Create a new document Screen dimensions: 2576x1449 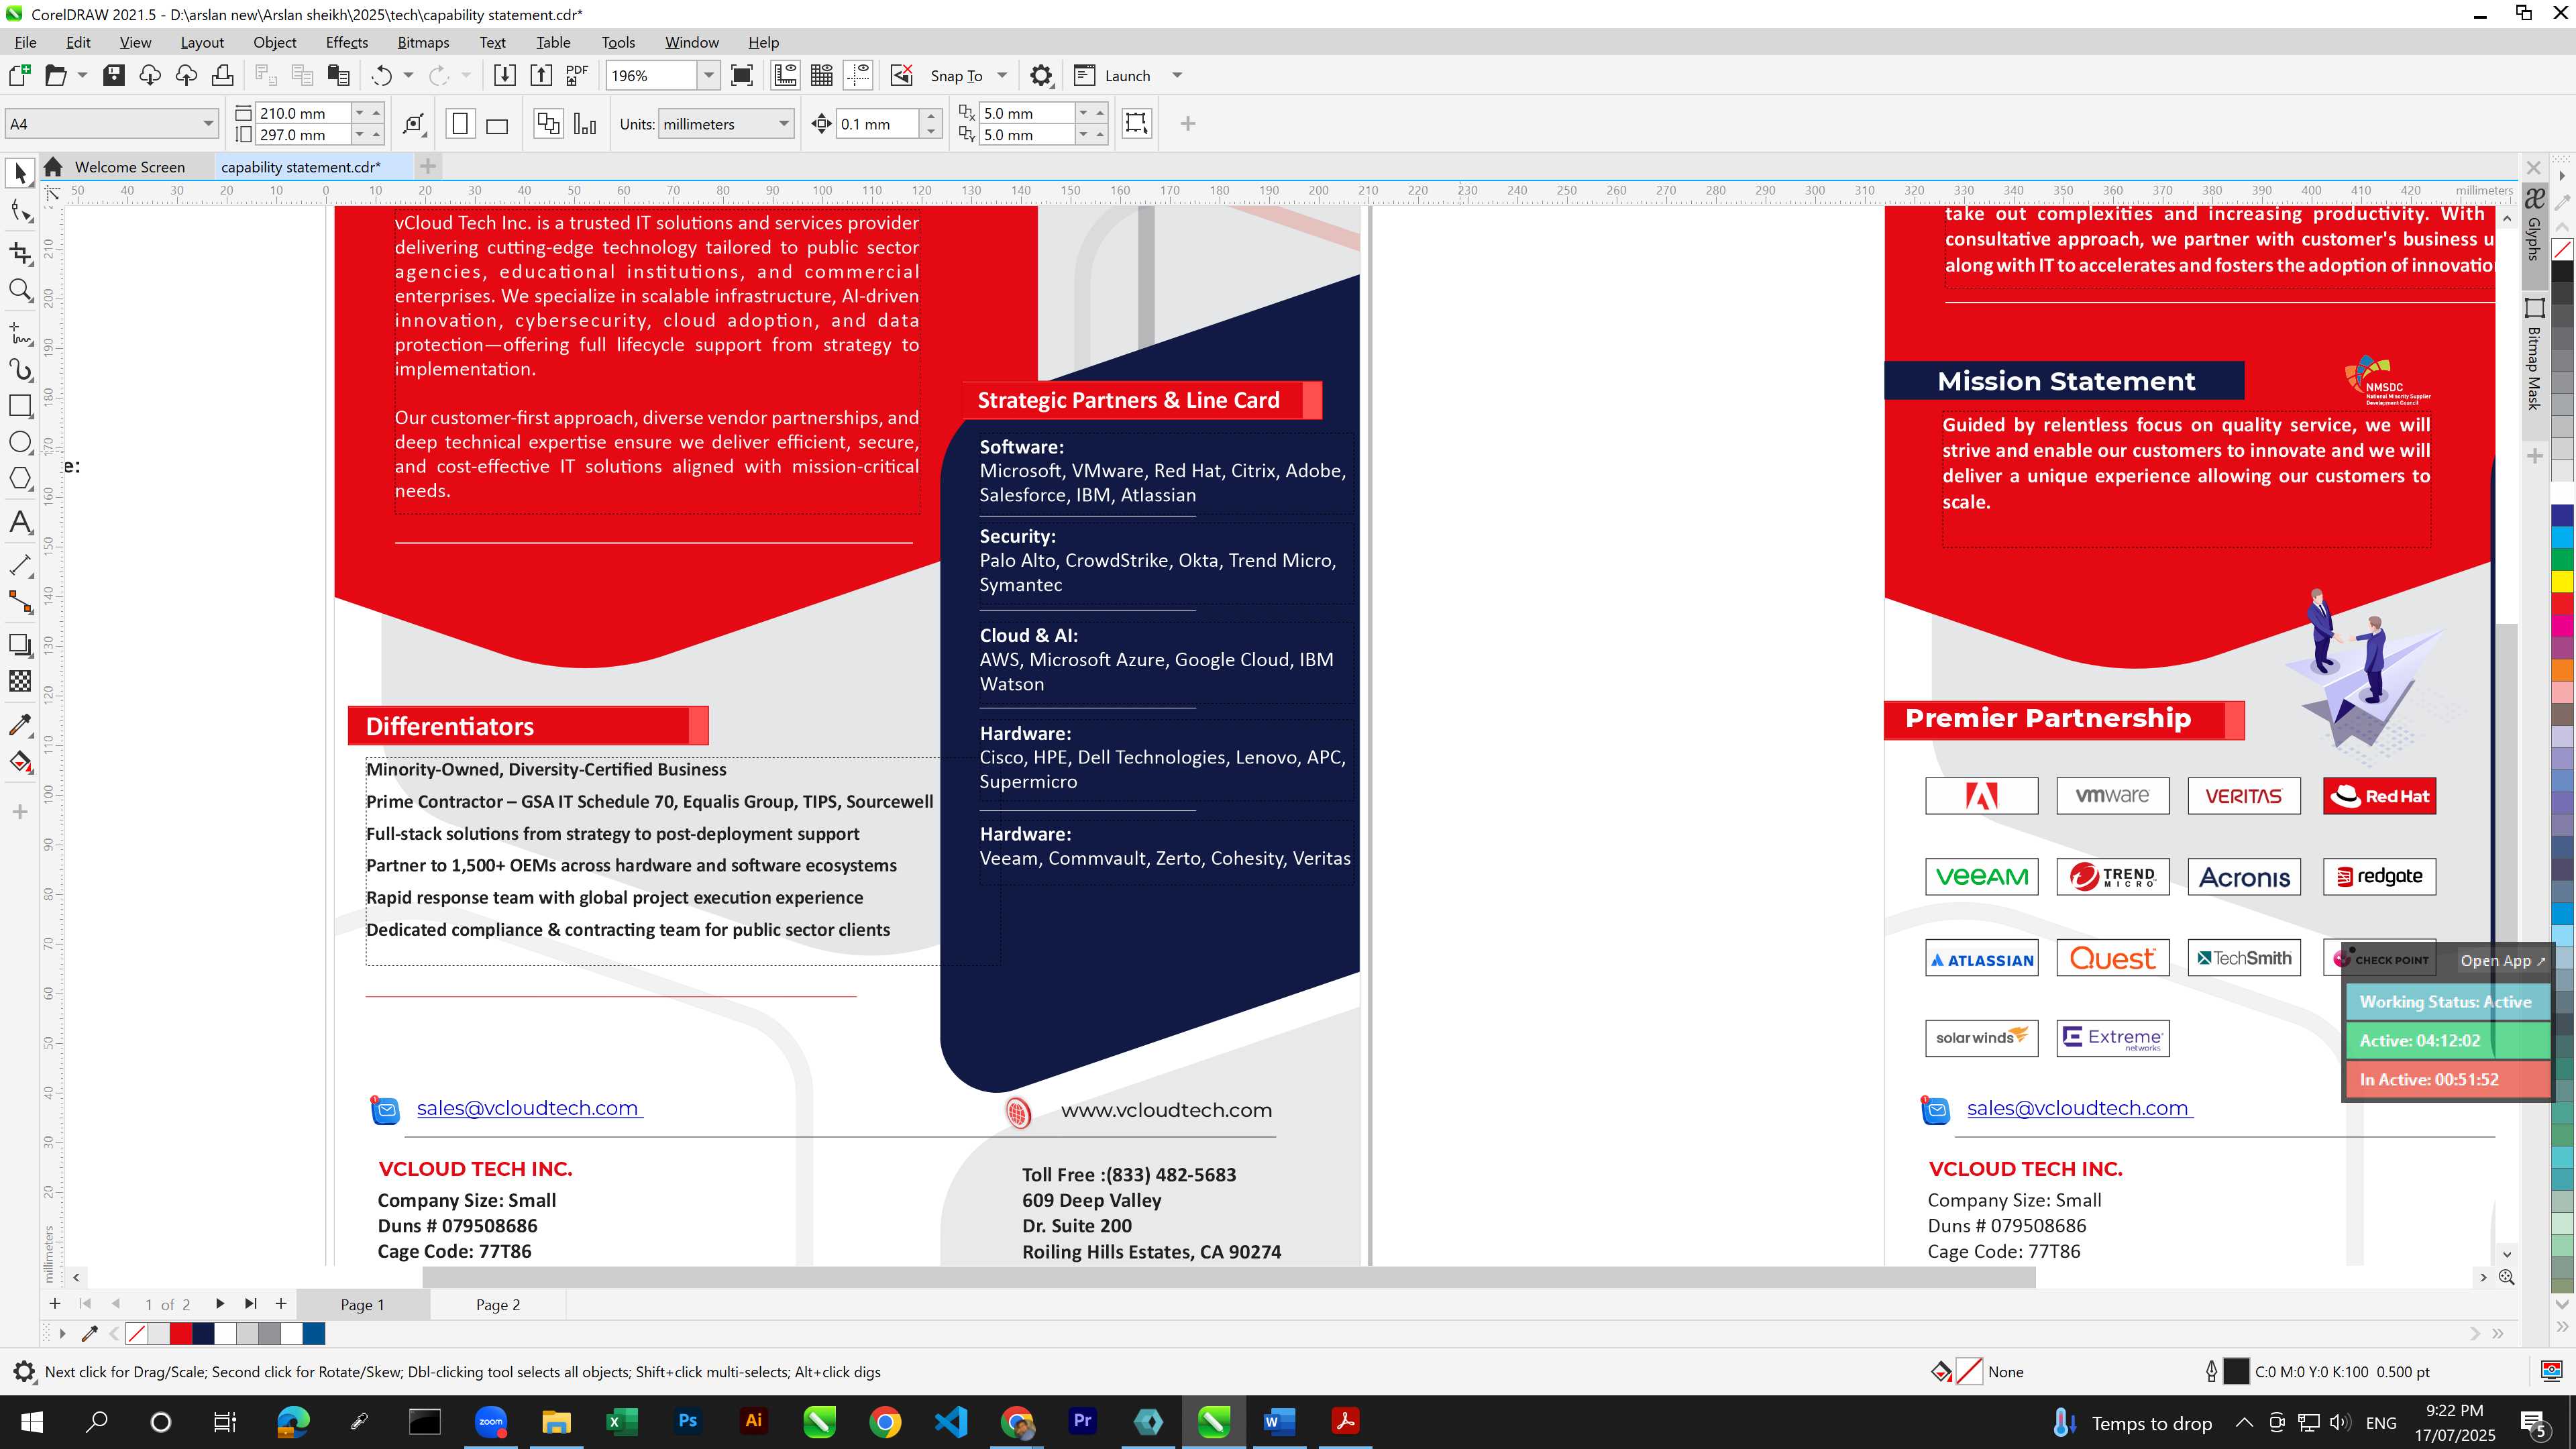(x=19, y=76)
